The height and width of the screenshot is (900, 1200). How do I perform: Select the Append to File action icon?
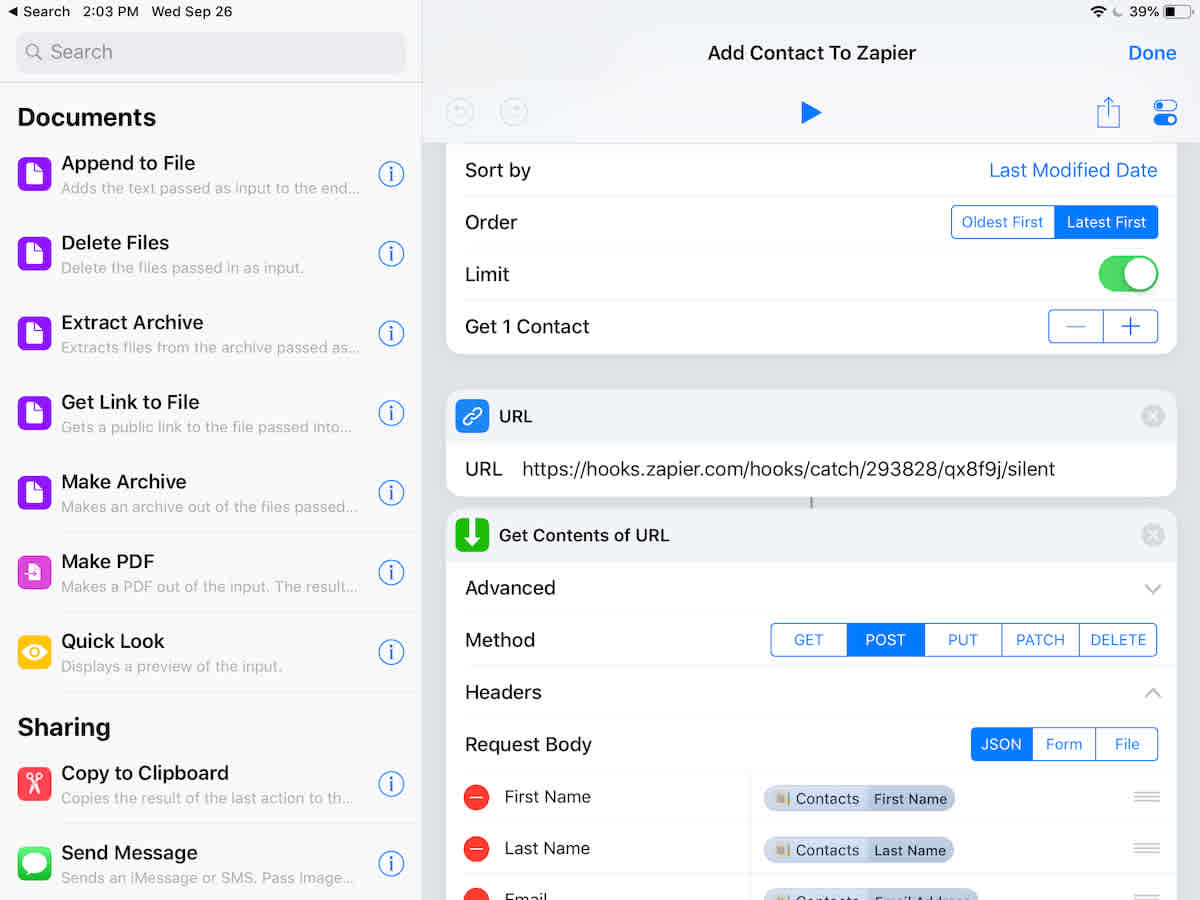click(33, 173)
